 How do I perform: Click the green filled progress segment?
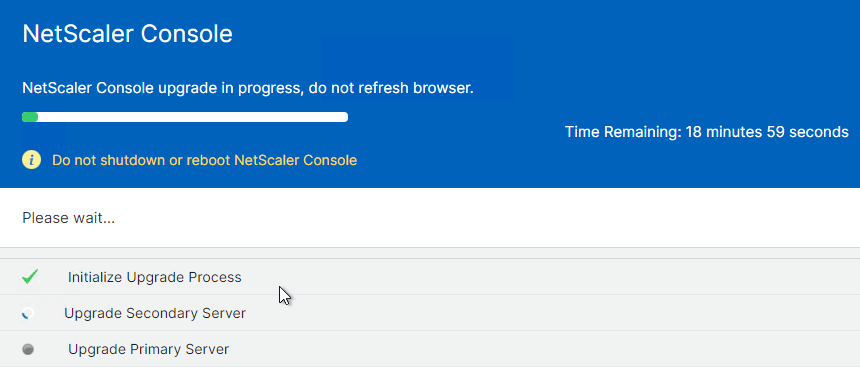coord(30,117)
